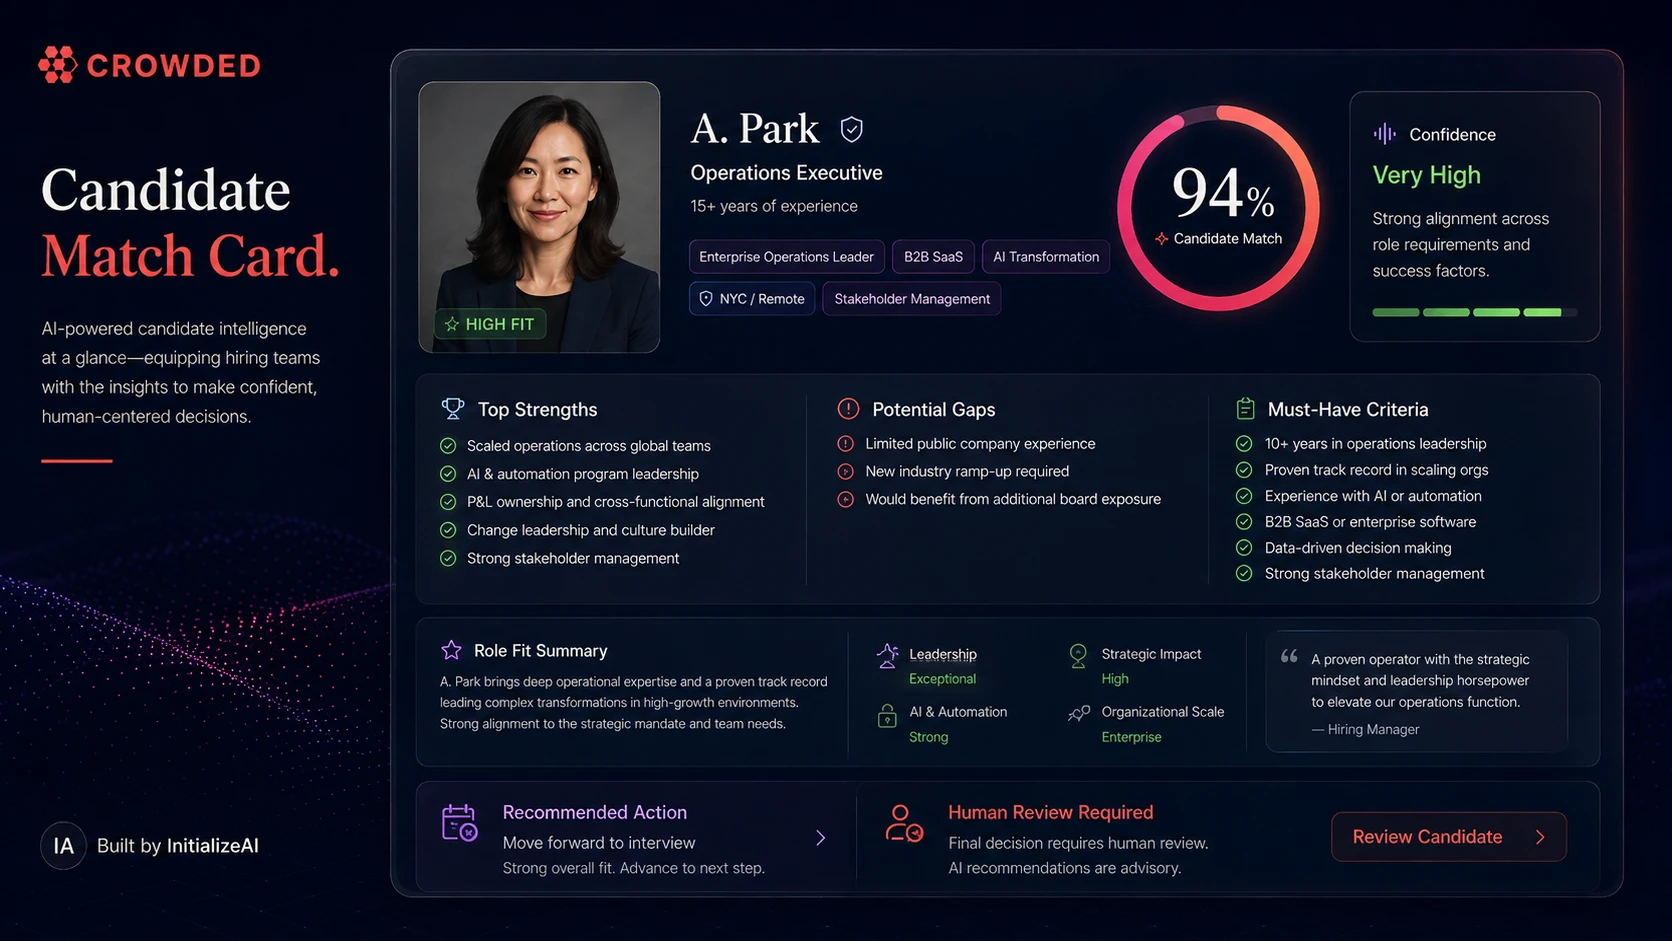
Task: Click the Confidence level progress bar
Action: tap(1475, 313)
